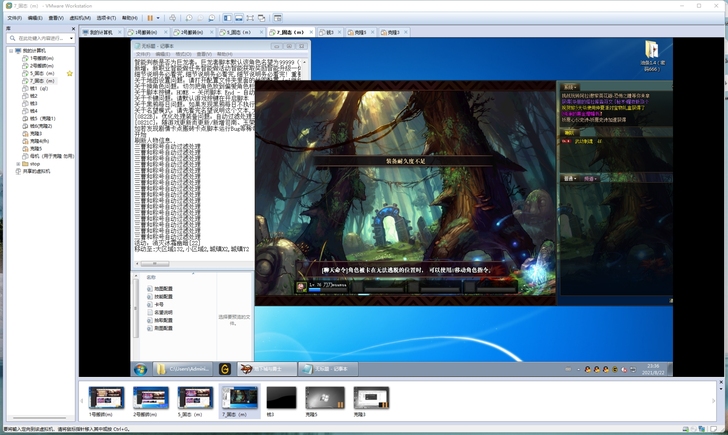Click the thumbnail bar left scroll arrow
Viewport: 728px width, 435px height.
[82, 401]
